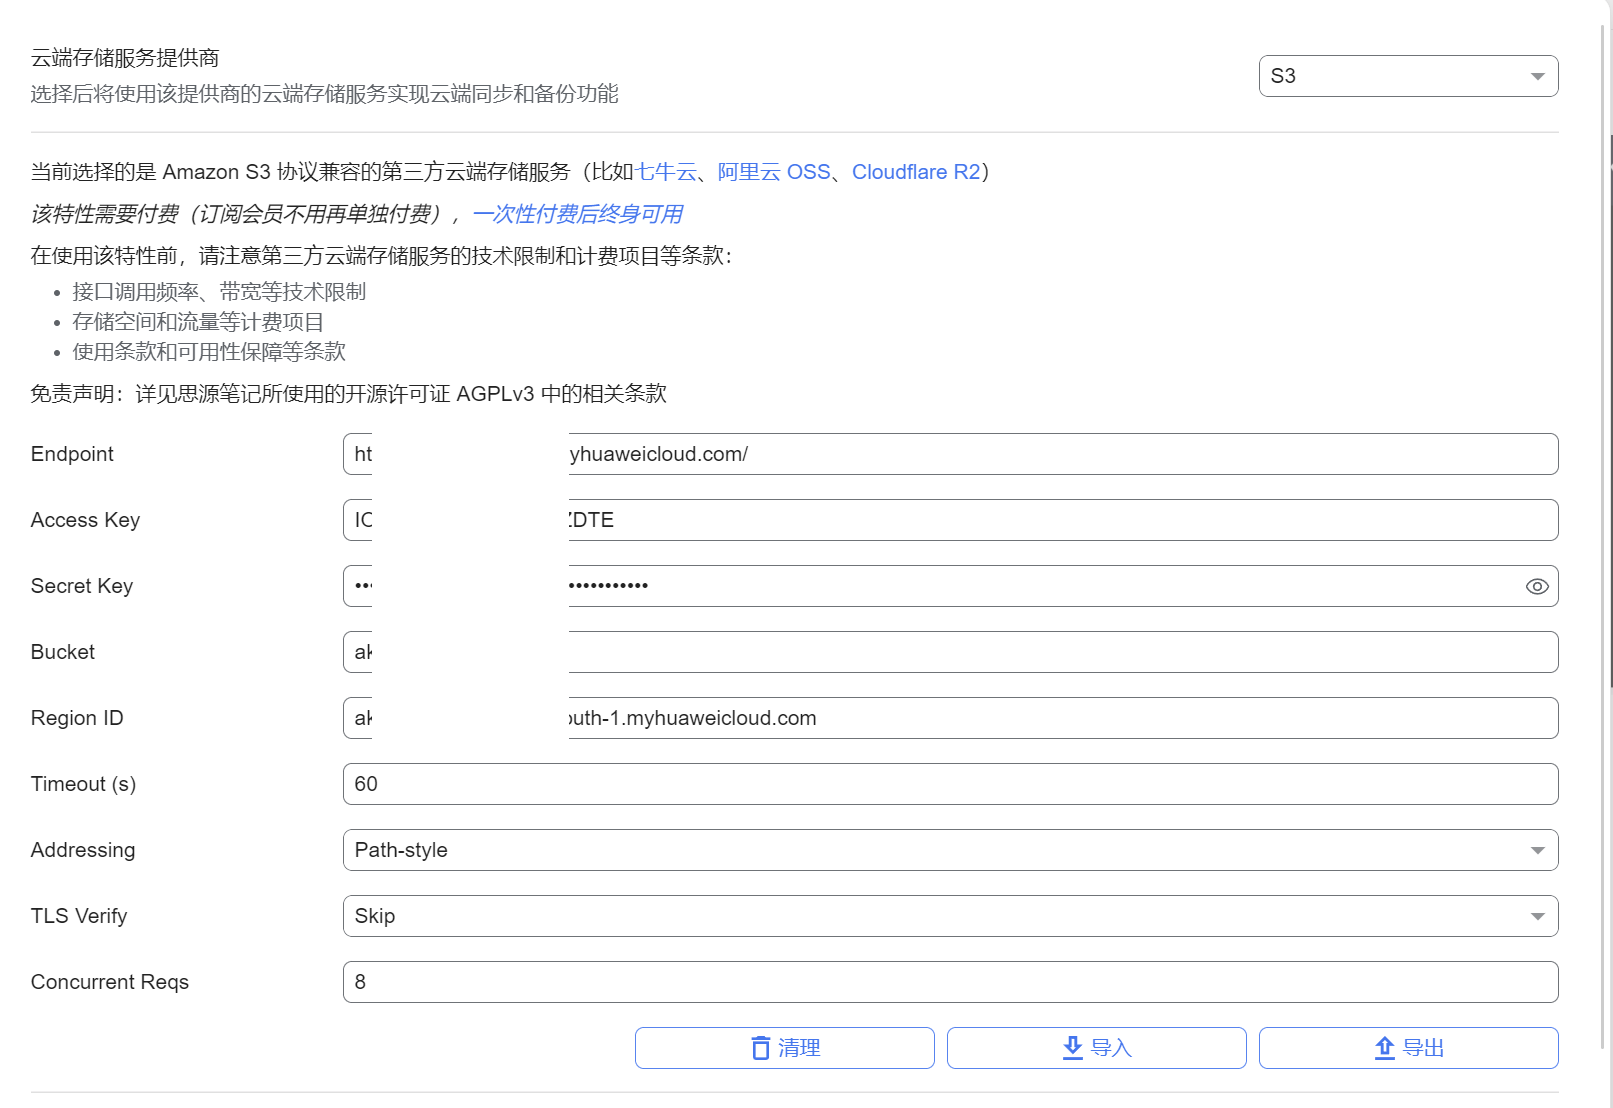Open the cloud storage provider S3 dropdown
The width and height of the screenshot is (1613, 1108).
click(x=1407, y=76)
